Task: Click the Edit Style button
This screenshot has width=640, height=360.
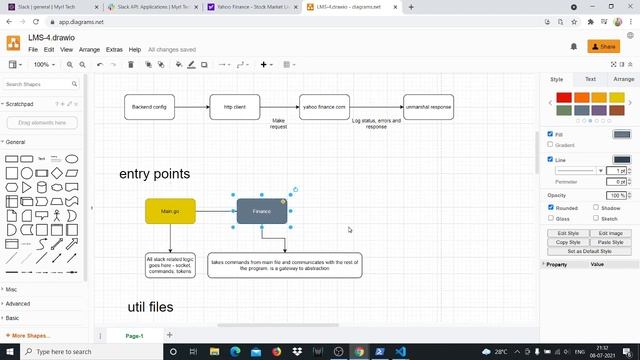Action: click(568, 233)
